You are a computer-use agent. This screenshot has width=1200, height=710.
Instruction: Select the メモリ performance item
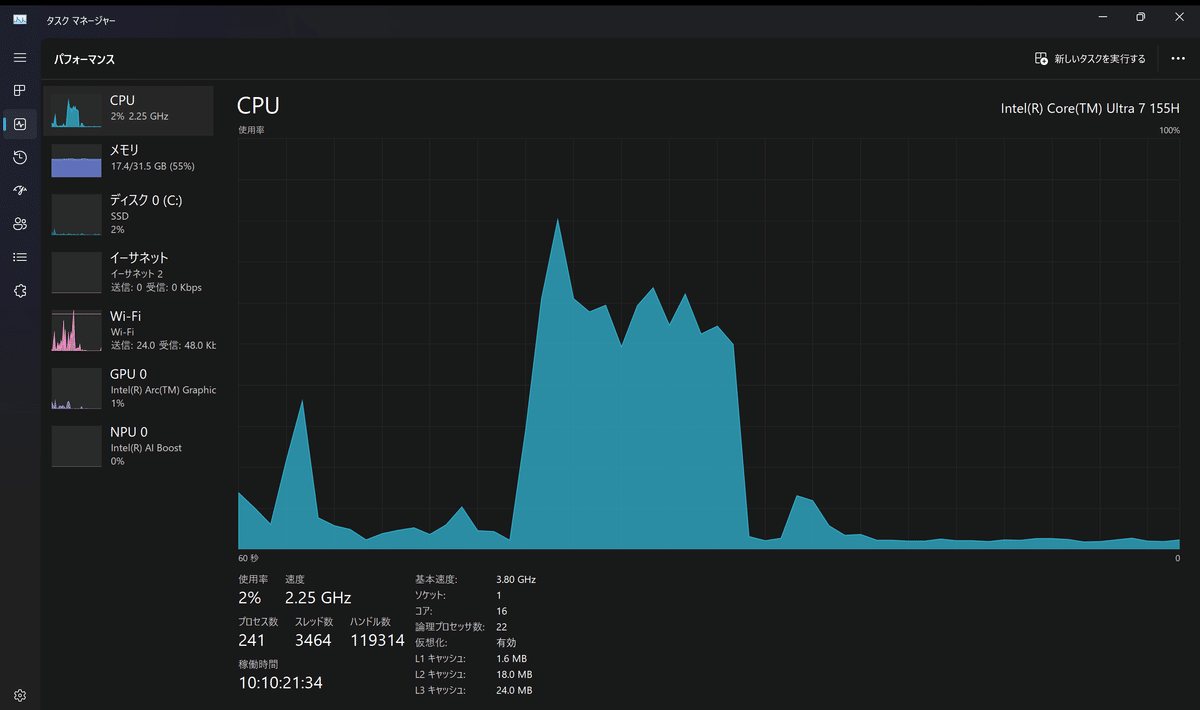129,158
